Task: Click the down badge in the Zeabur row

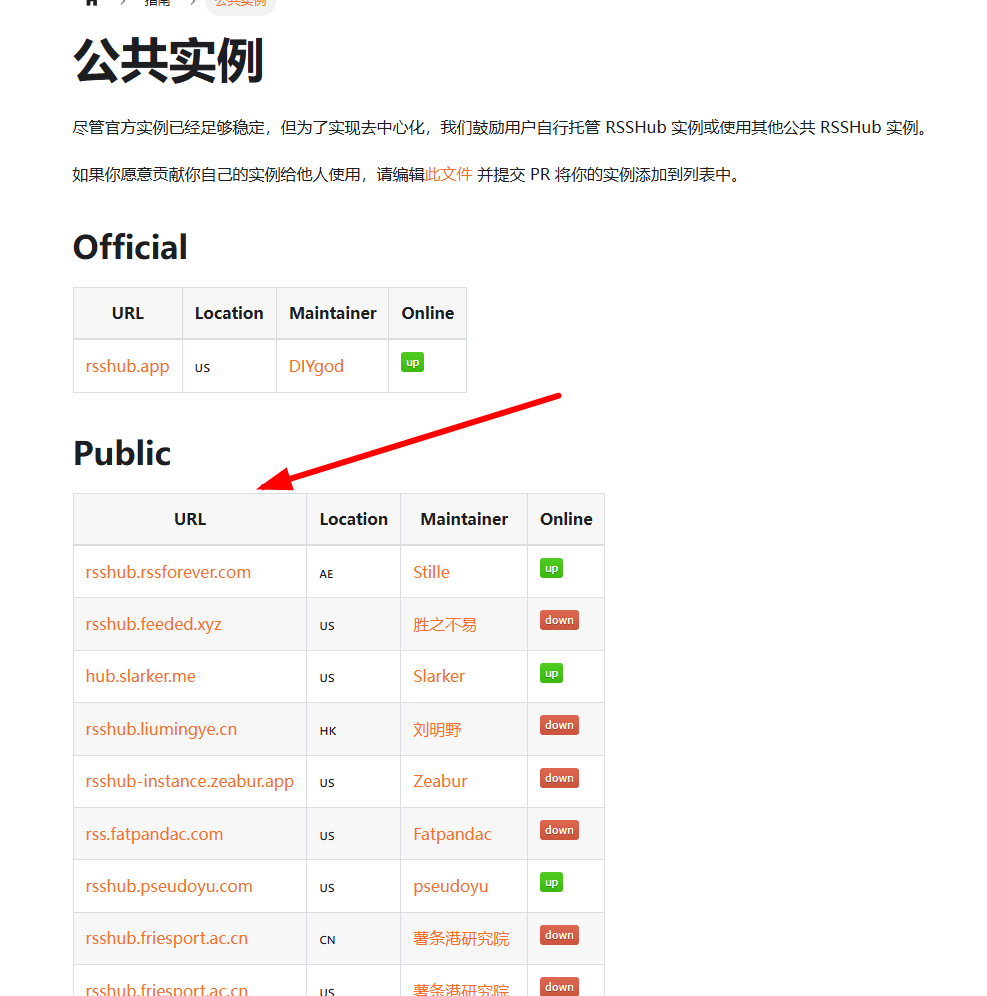Action: coord(560,778)
